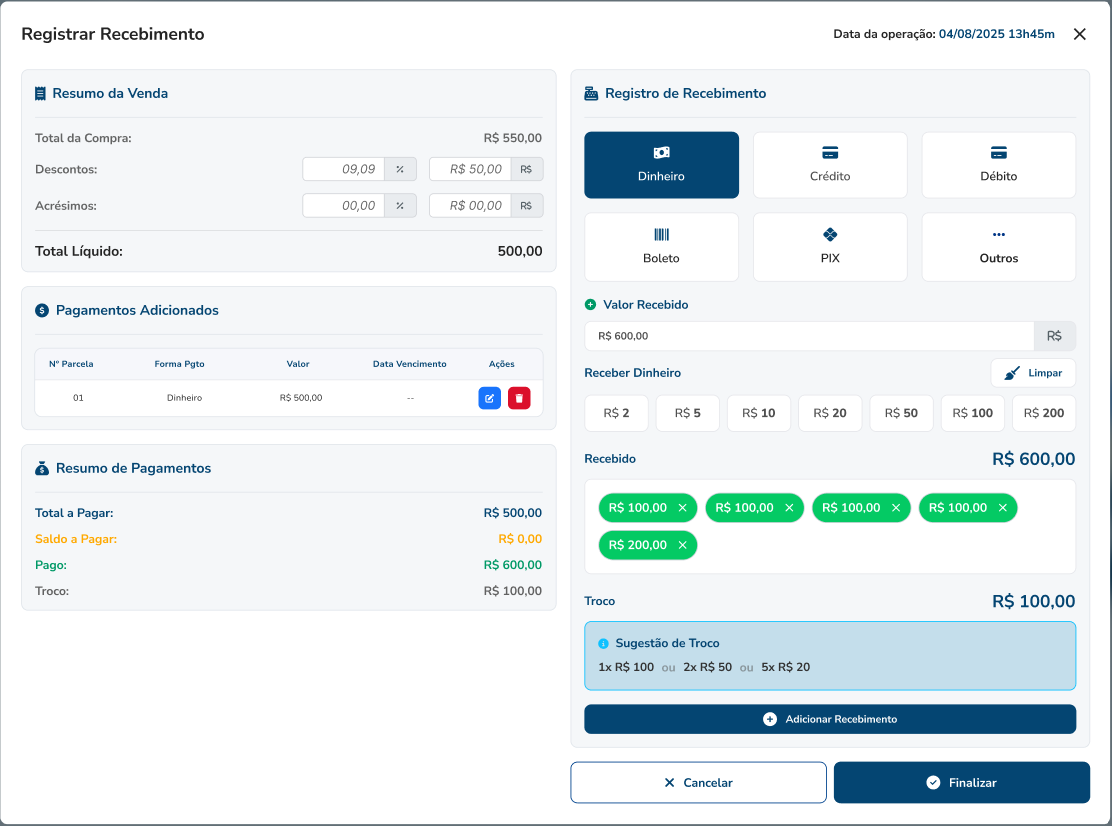Select Crédito card payment option
This screenshot has height=826, width=1112.
click(x=829, y=165)
